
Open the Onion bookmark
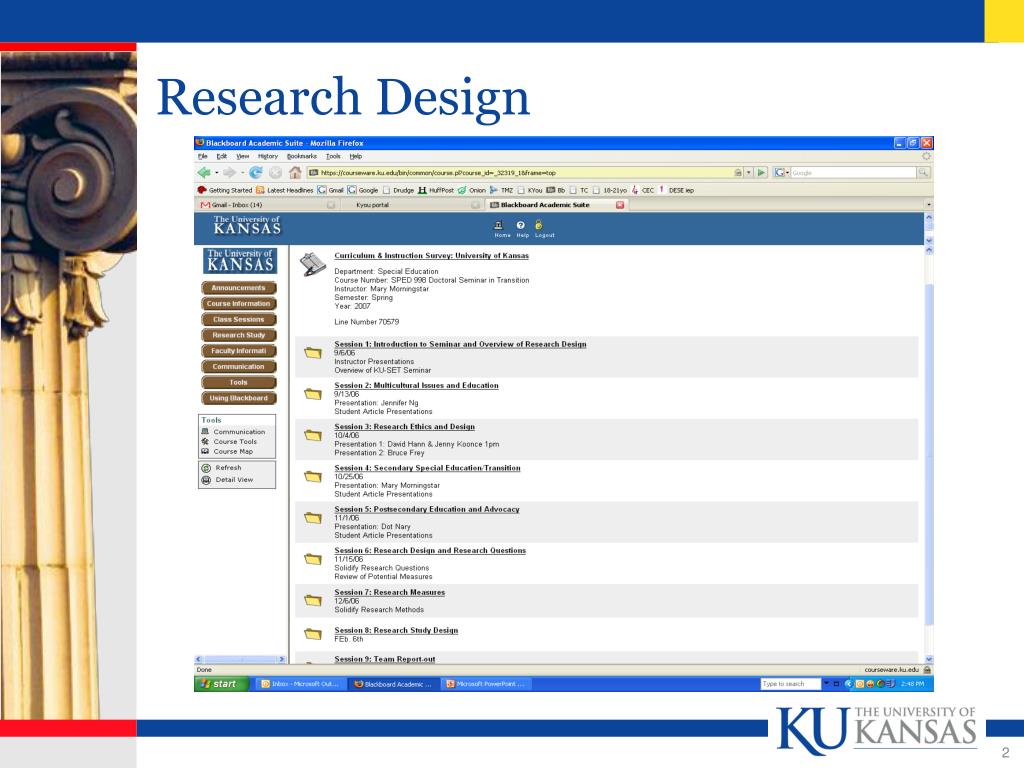(x=472, y=190)
